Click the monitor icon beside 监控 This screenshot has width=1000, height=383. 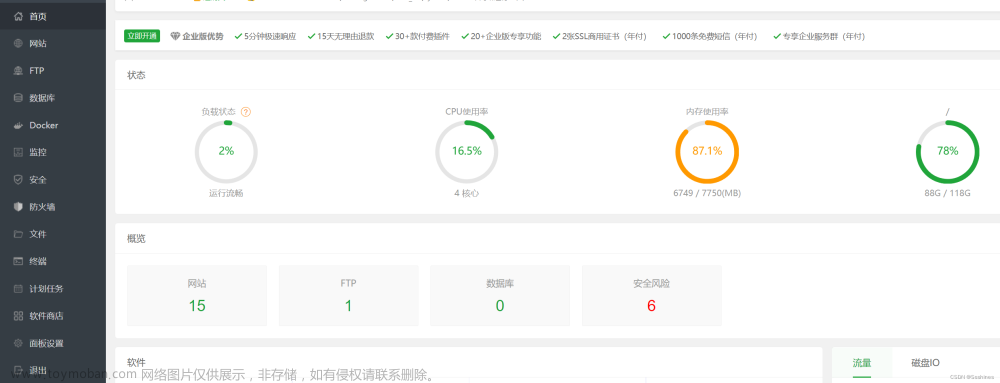(18, 152)
